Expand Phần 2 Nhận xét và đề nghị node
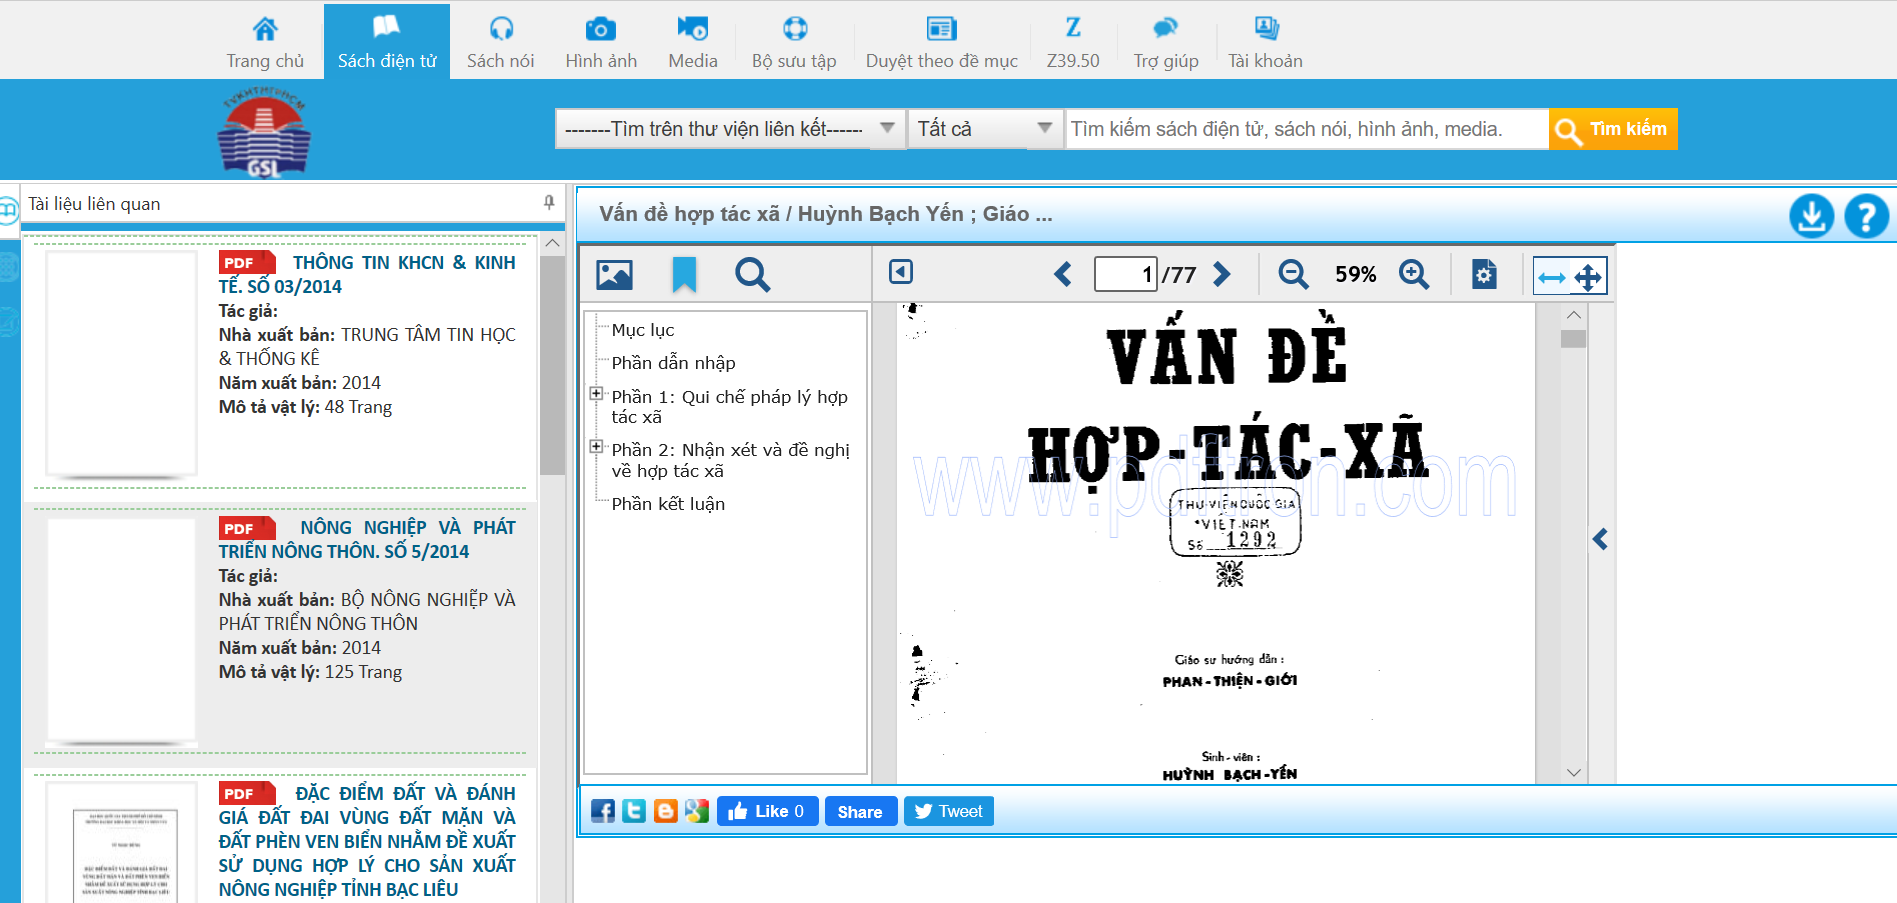This screenshot has height=903, width=1897. (596, 446)
